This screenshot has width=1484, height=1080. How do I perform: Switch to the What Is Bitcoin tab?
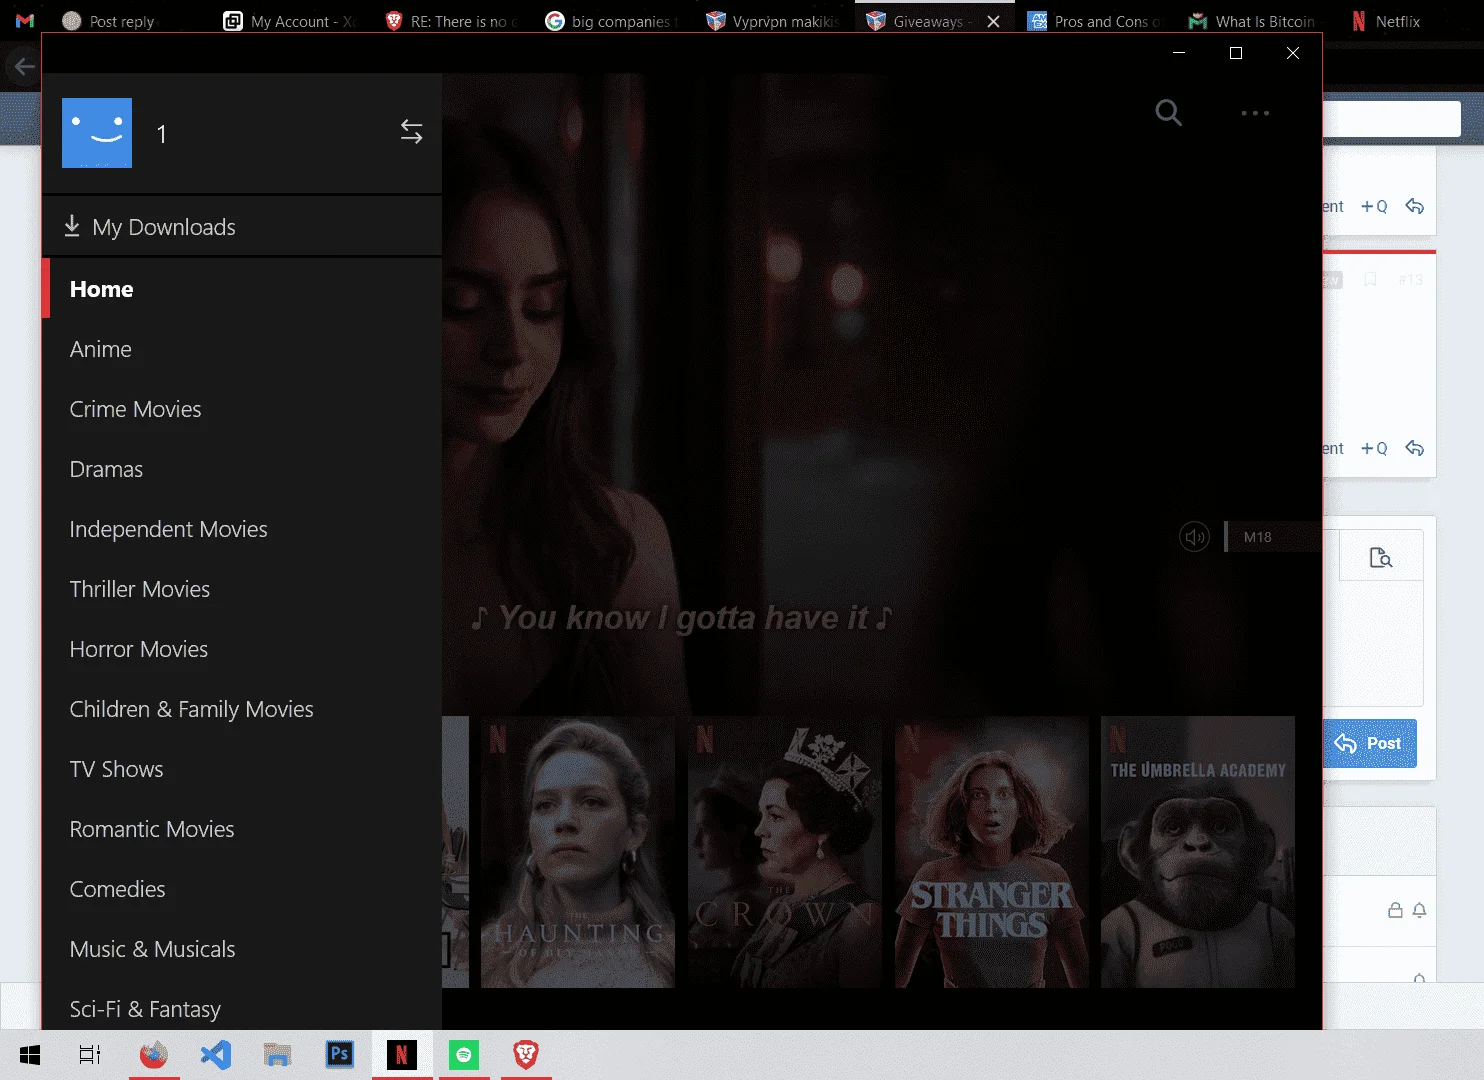click(1253, 21)
